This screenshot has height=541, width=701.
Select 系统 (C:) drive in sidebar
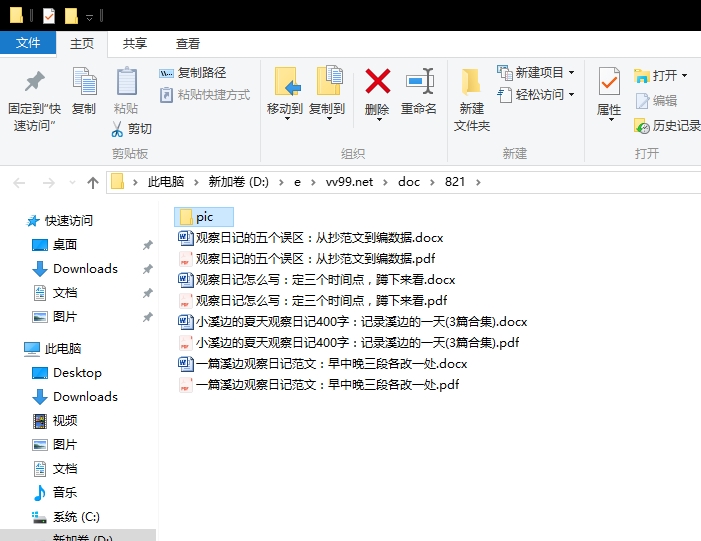point(66,517)
